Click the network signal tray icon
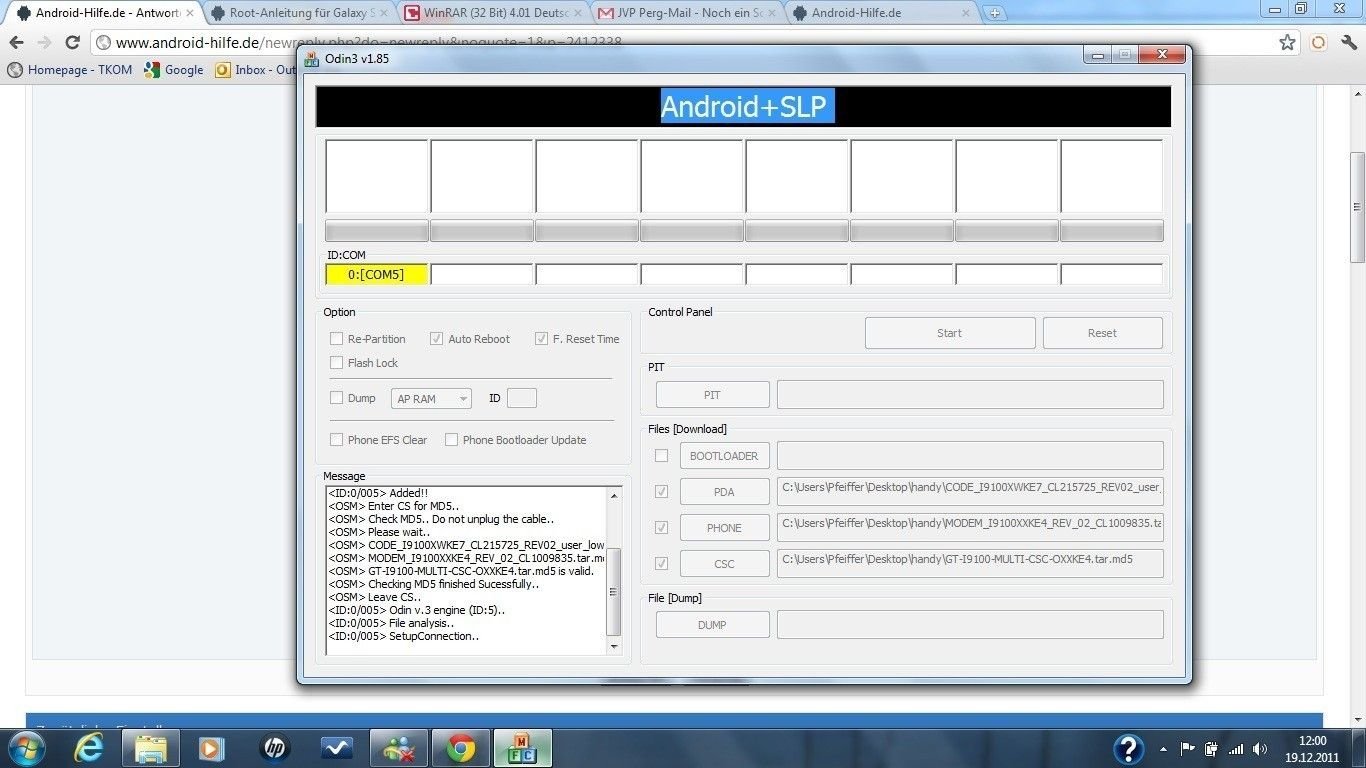Image resolution: width=1366 pixels, height=768 pixels. coord(1236,749)
